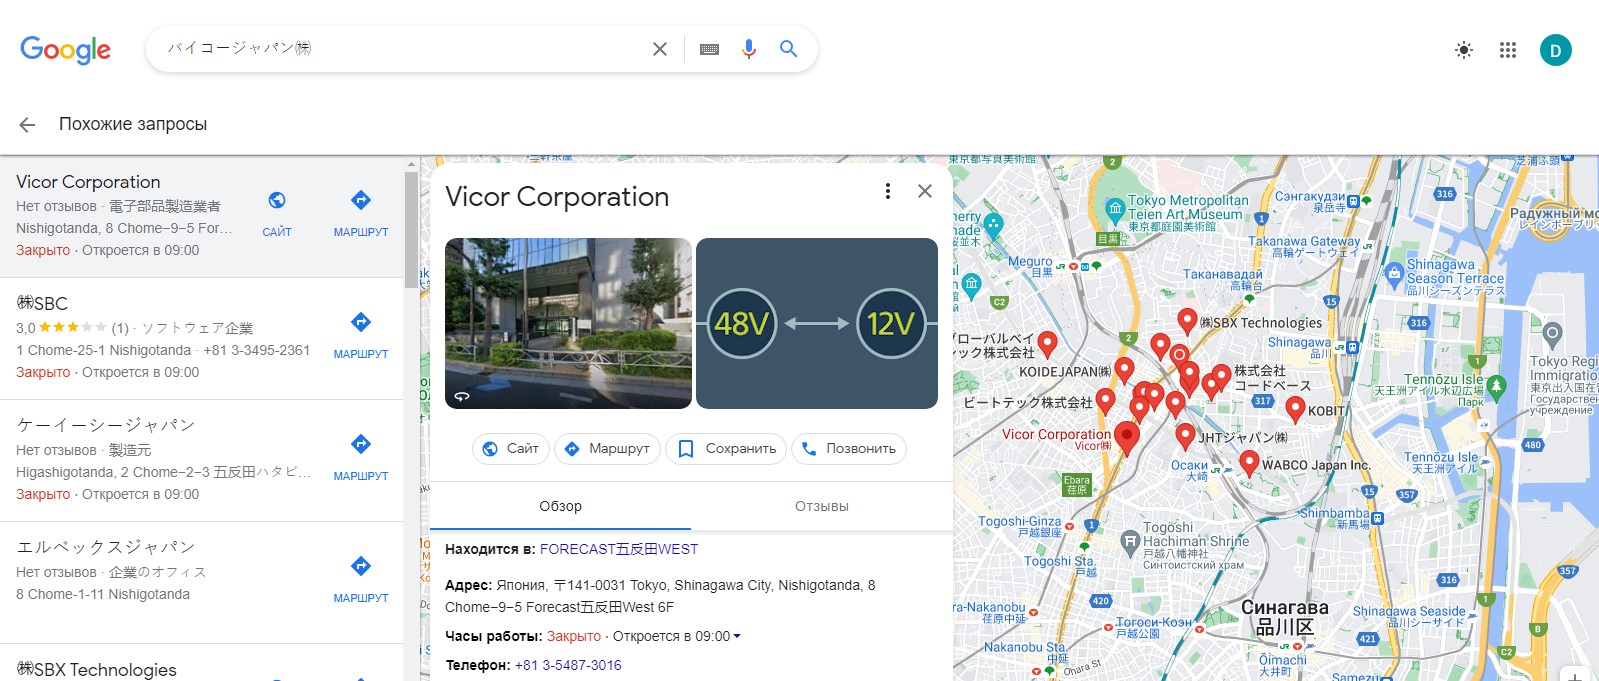Select ㈱SBC result in the list
Viewport: 1599px width, 681px height.
coord(202,339)
